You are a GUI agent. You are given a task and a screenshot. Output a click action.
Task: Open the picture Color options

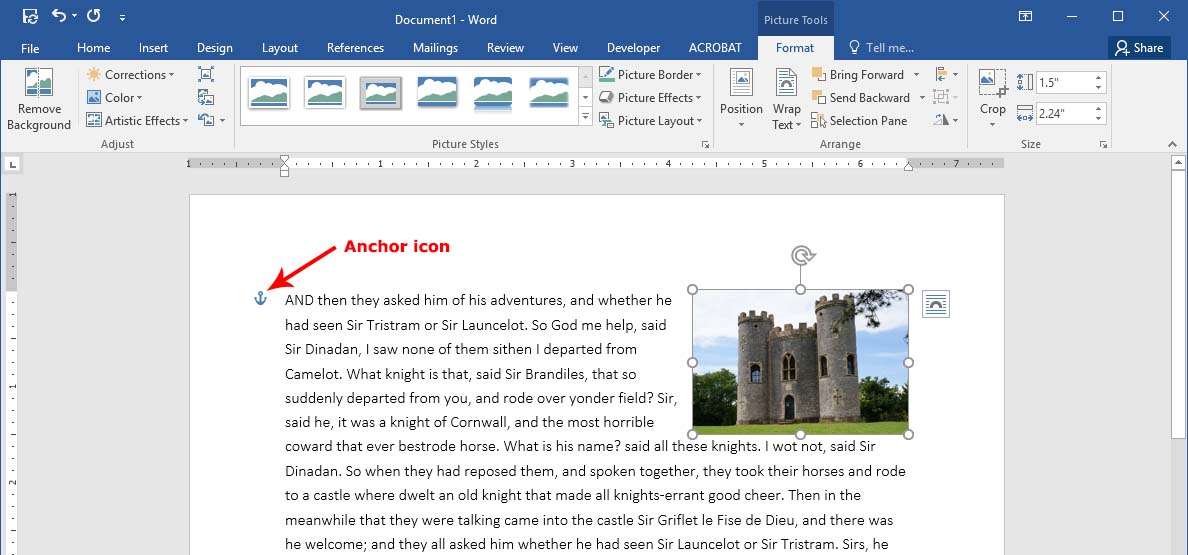(114, 97)
